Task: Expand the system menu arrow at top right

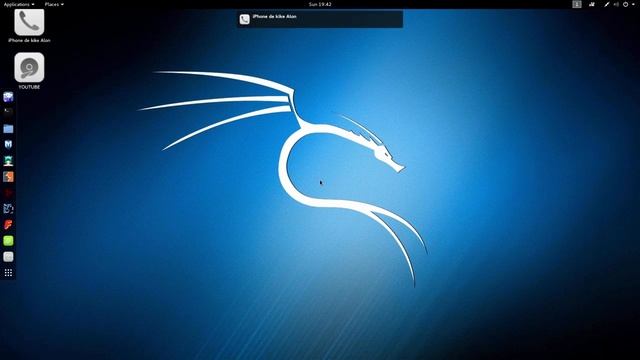Action: tap(634, 4)
